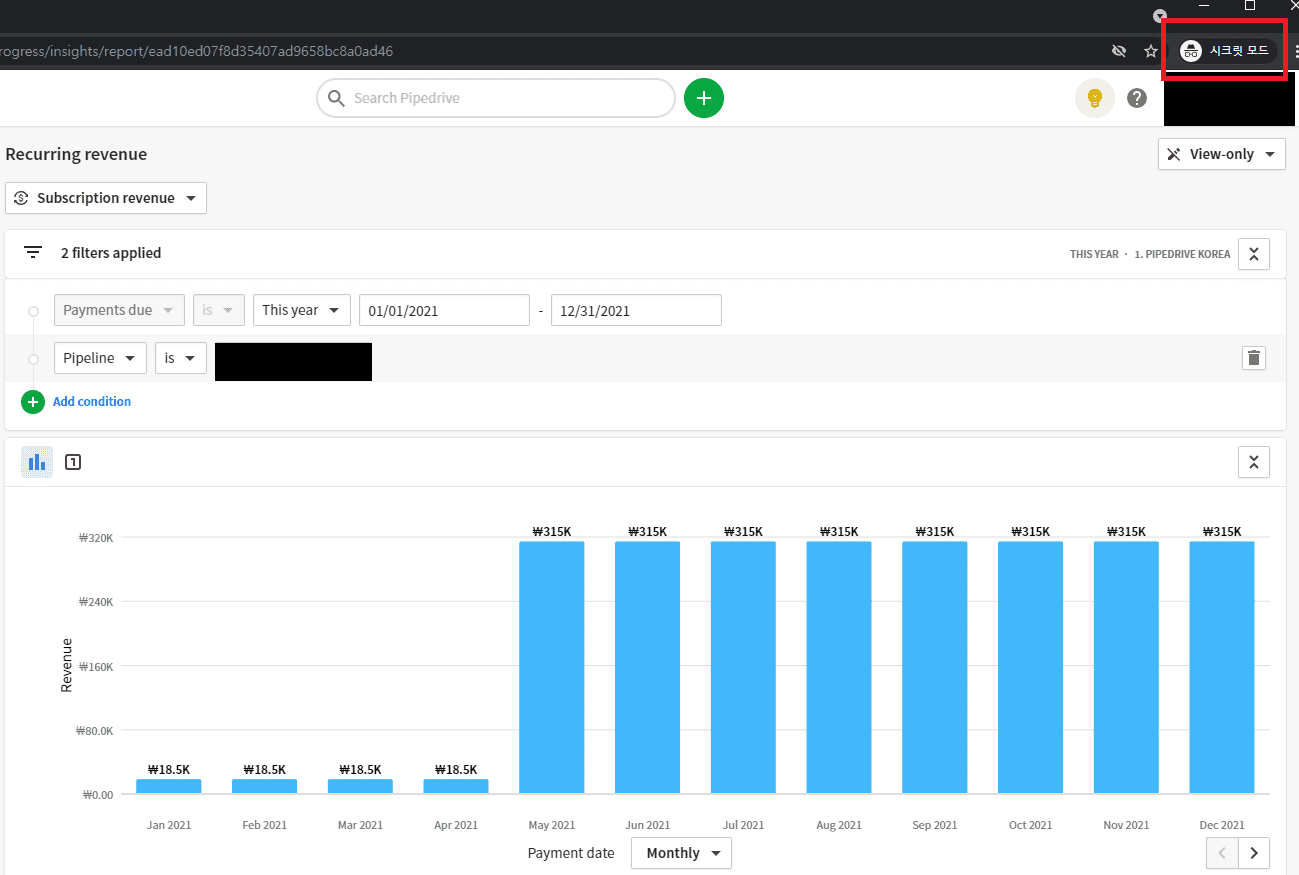
Task: Click the blocked third-party cookies eye icon
Action: tap(1119, 51)
